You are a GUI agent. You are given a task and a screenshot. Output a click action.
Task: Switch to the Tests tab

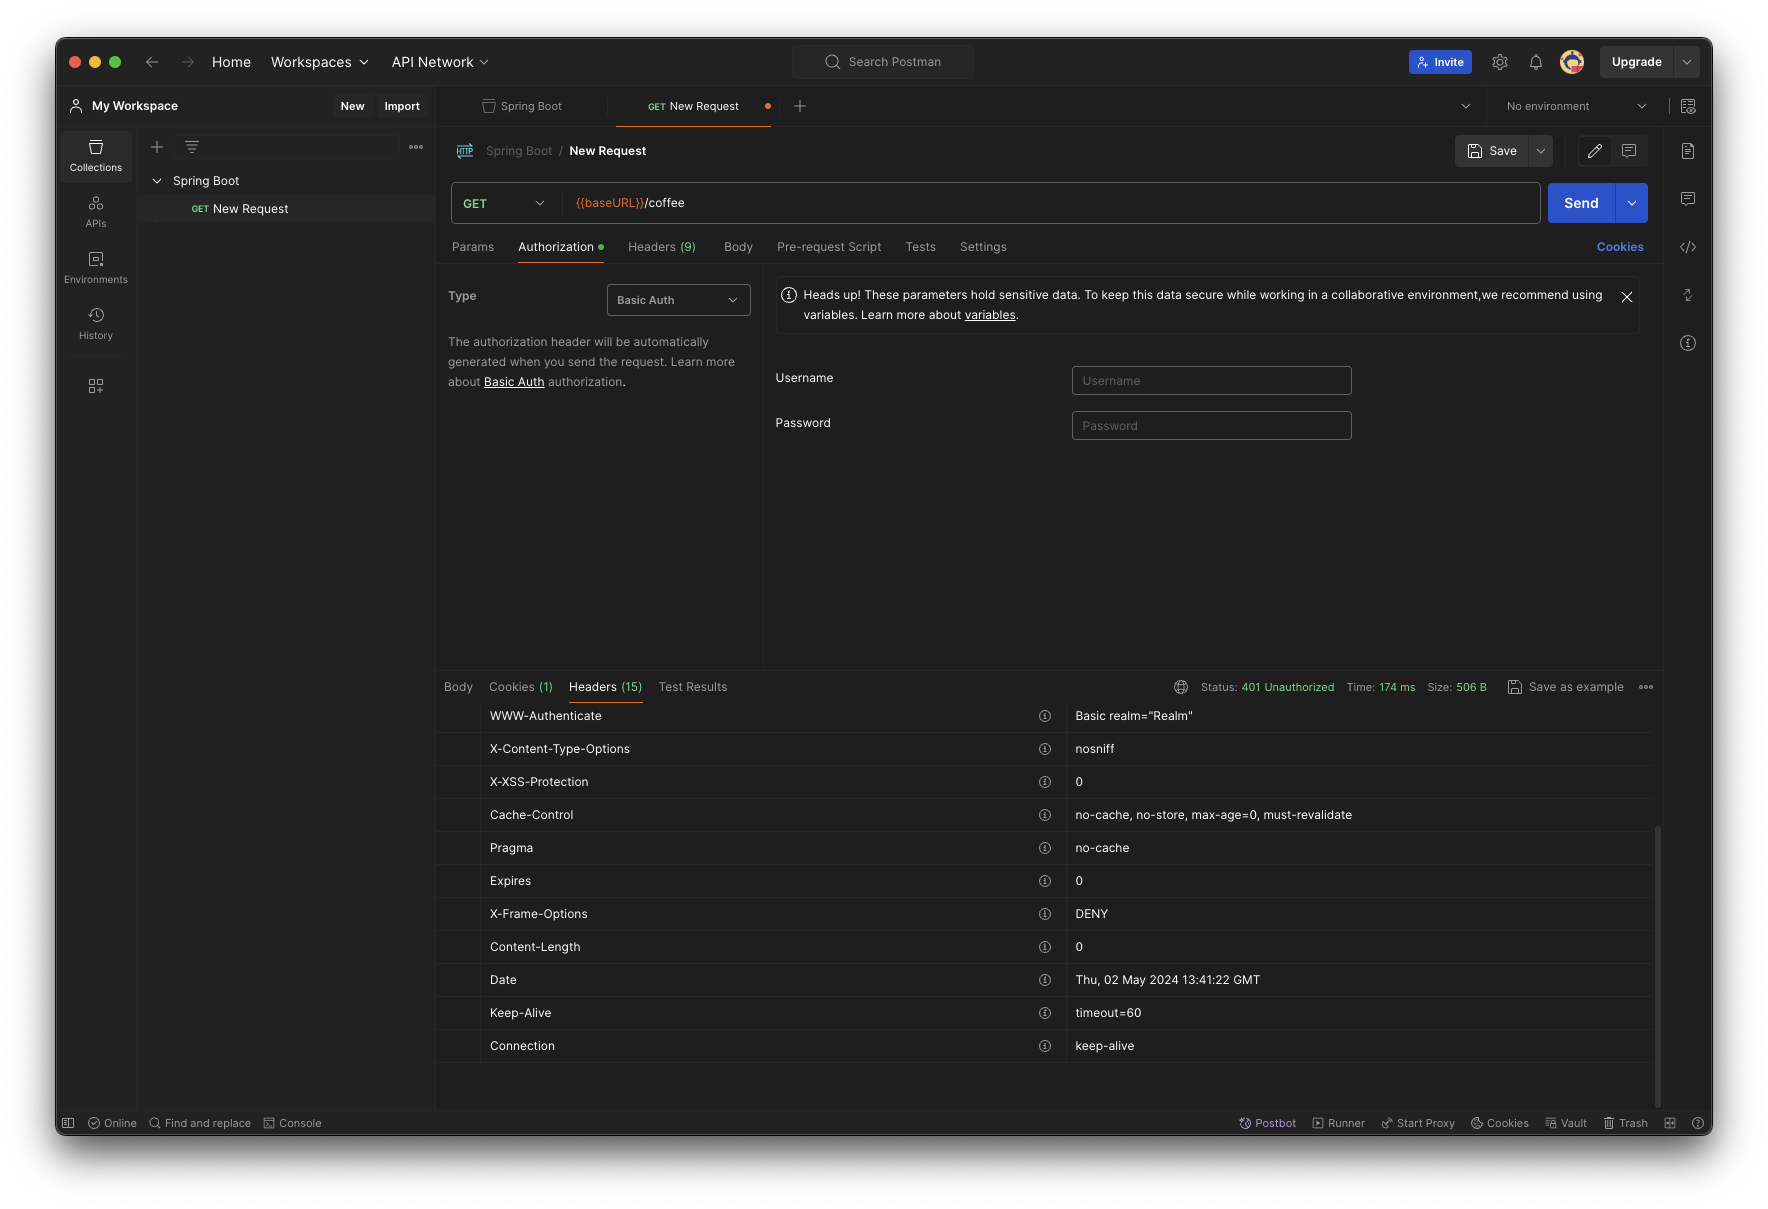click(x=921, y=247)
